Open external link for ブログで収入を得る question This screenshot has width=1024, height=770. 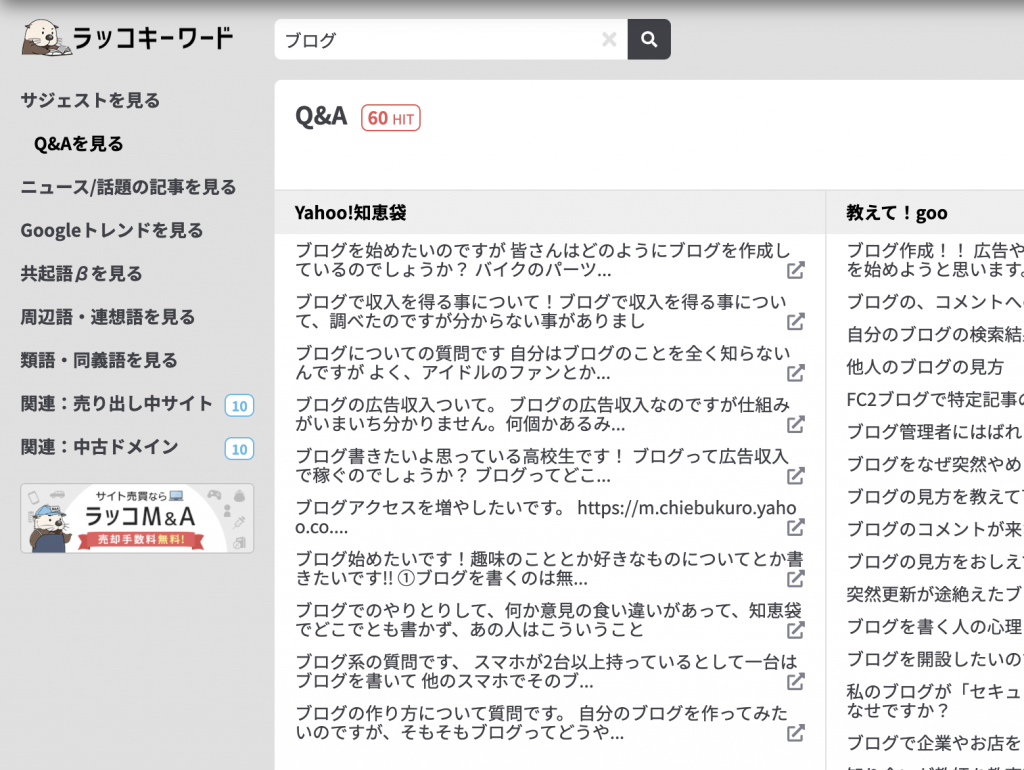795,322
